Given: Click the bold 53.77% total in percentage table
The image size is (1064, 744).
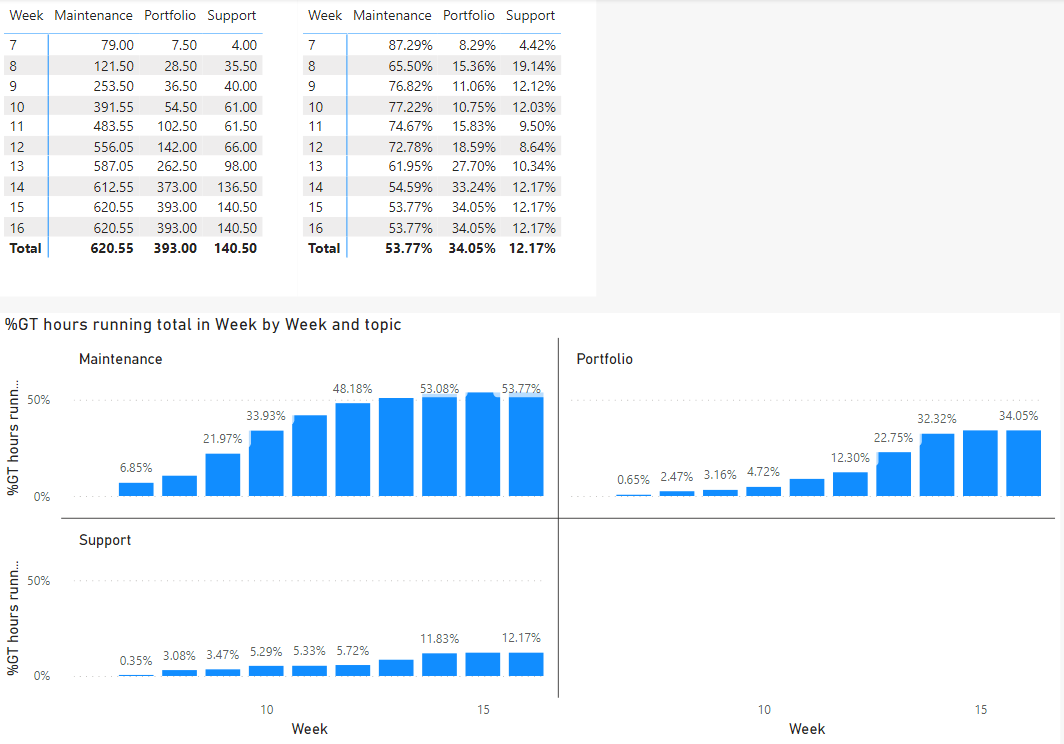Looking at the screenshot, I should (408, 248).
